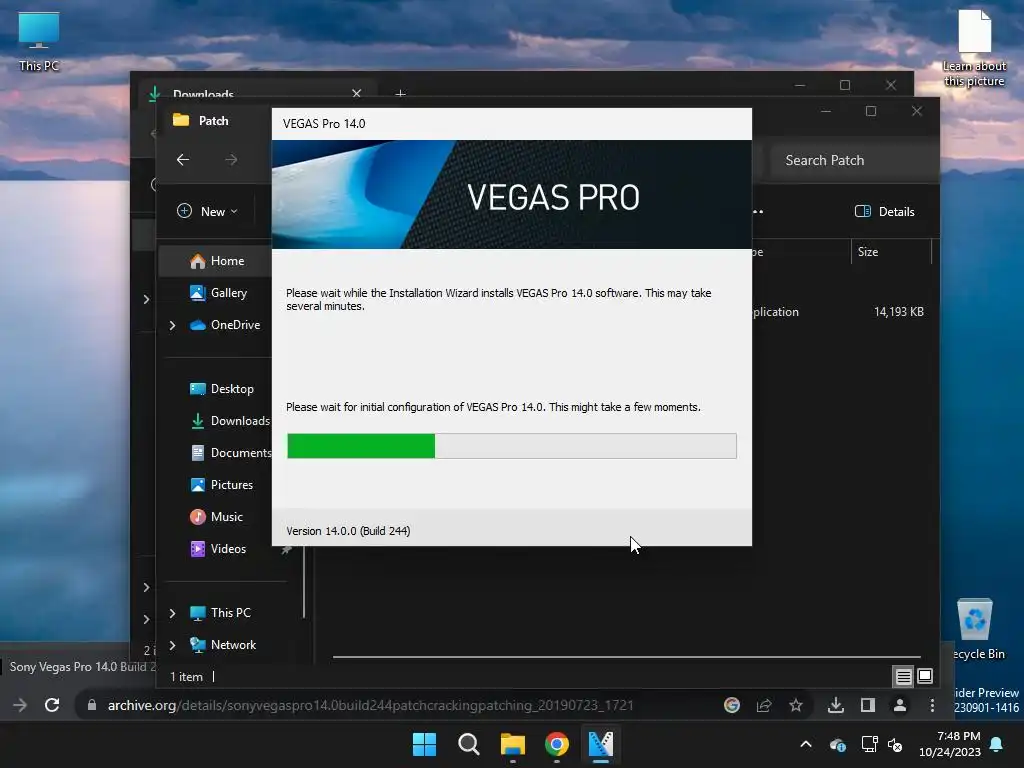Screen dimensions: 1024x768
Task: View site information lock icon
Action: [x=91, y=705]
